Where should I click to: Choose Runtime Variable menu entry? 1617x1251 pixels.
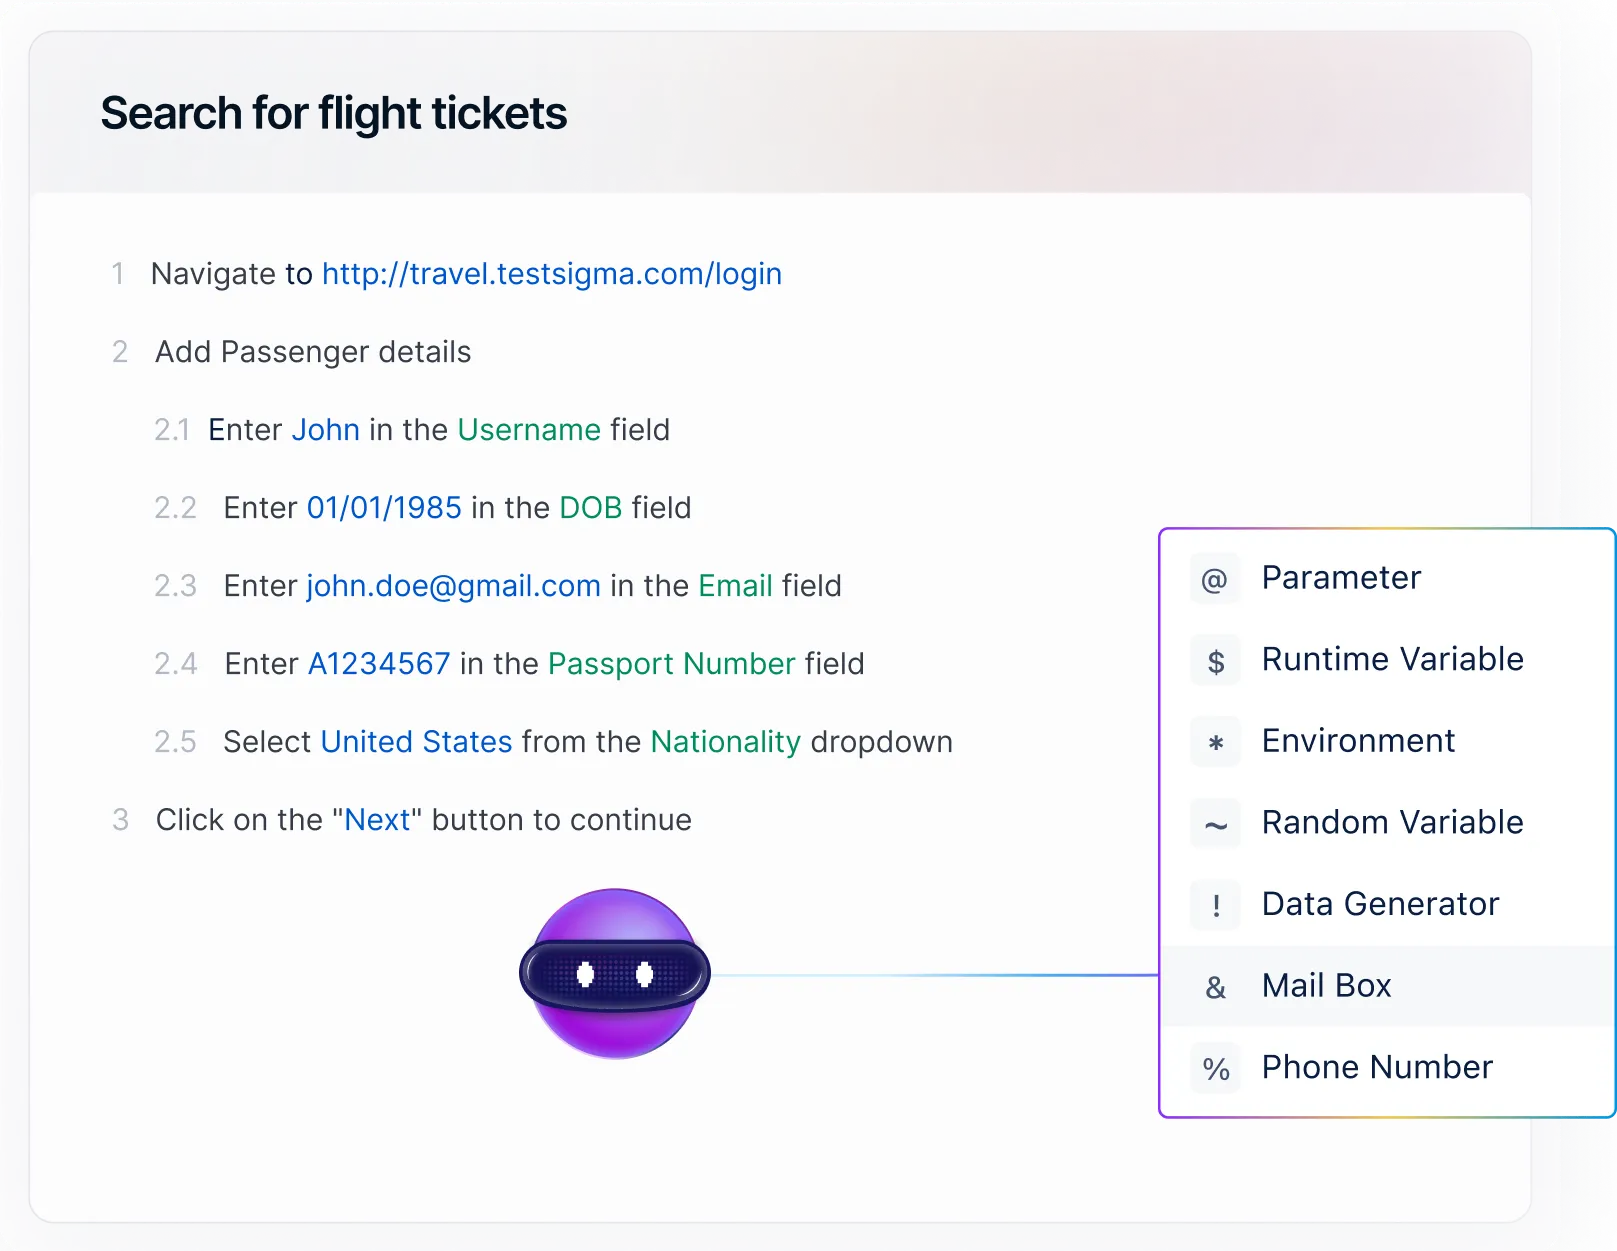click(1392, 660)
